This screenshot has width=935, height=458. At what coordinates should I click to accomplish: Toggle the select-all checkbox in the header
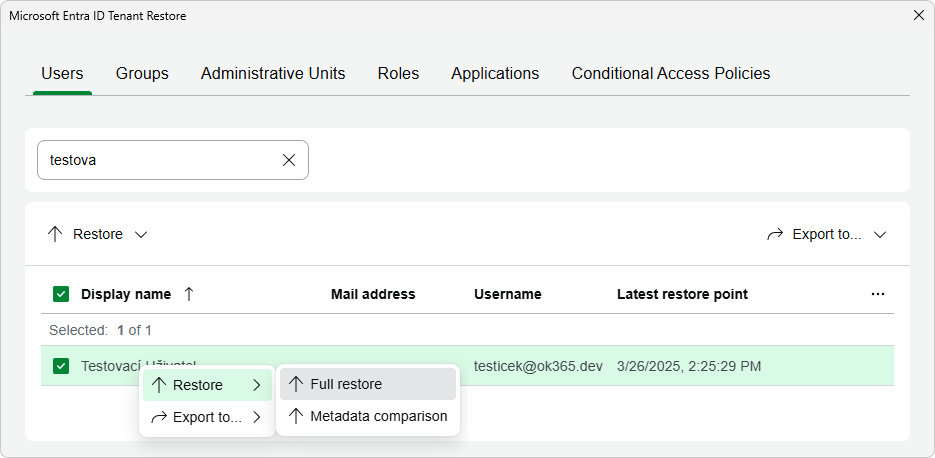point(61,294)
